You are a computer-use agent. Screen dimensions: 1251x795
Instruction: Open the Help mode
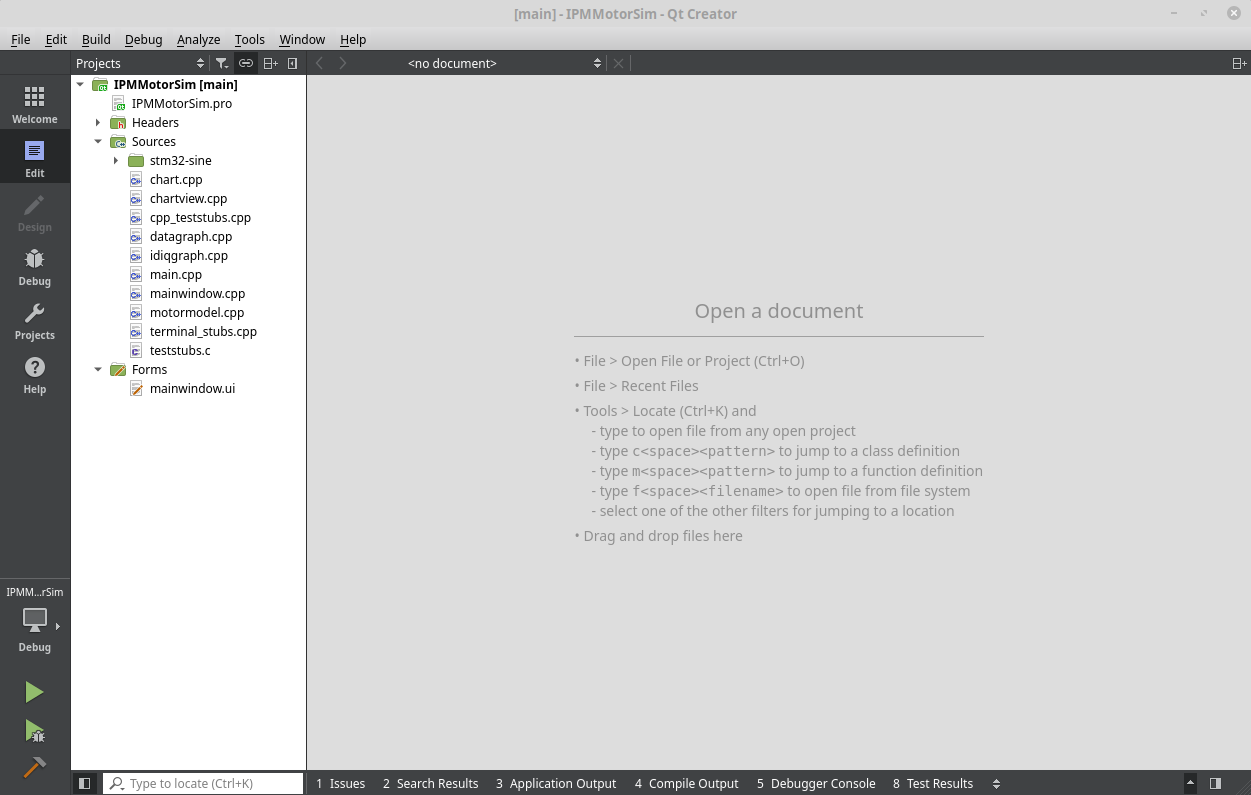34,374
